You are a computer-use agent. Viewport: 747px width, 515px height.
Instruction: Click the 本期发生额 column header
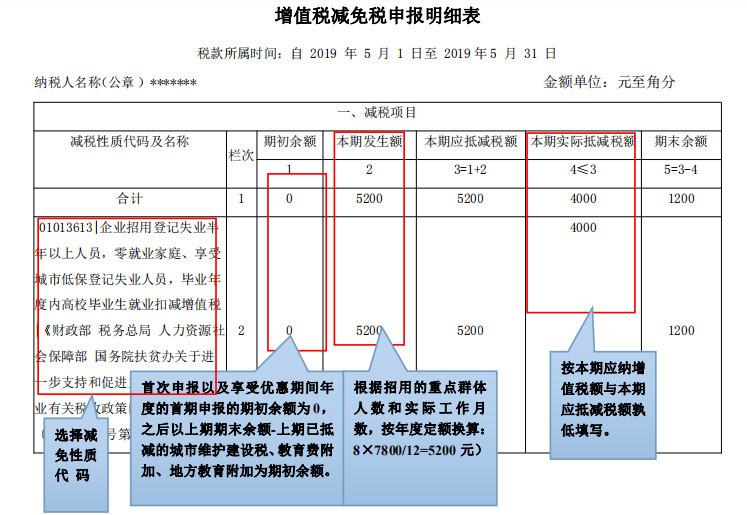[x=369, y=141]
